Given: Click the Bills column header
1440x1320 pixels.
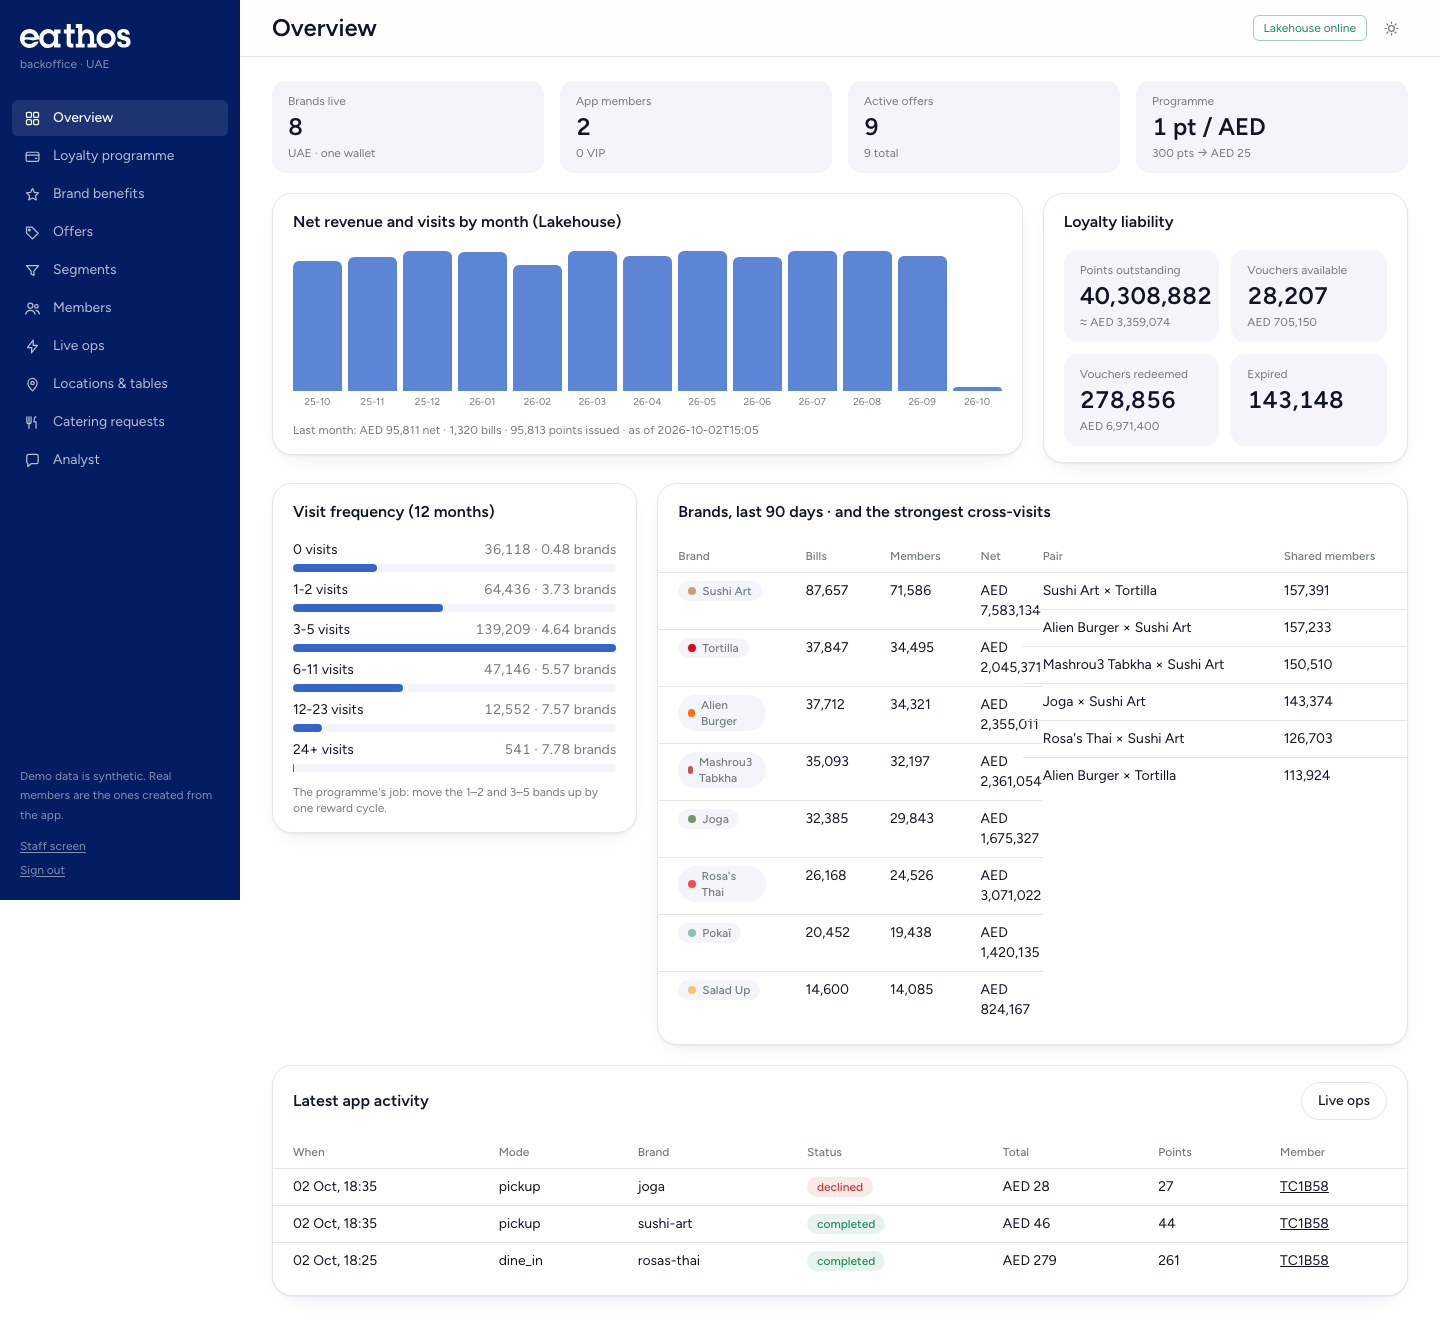Looking at the screenshot, I should (x=816, y=556).
